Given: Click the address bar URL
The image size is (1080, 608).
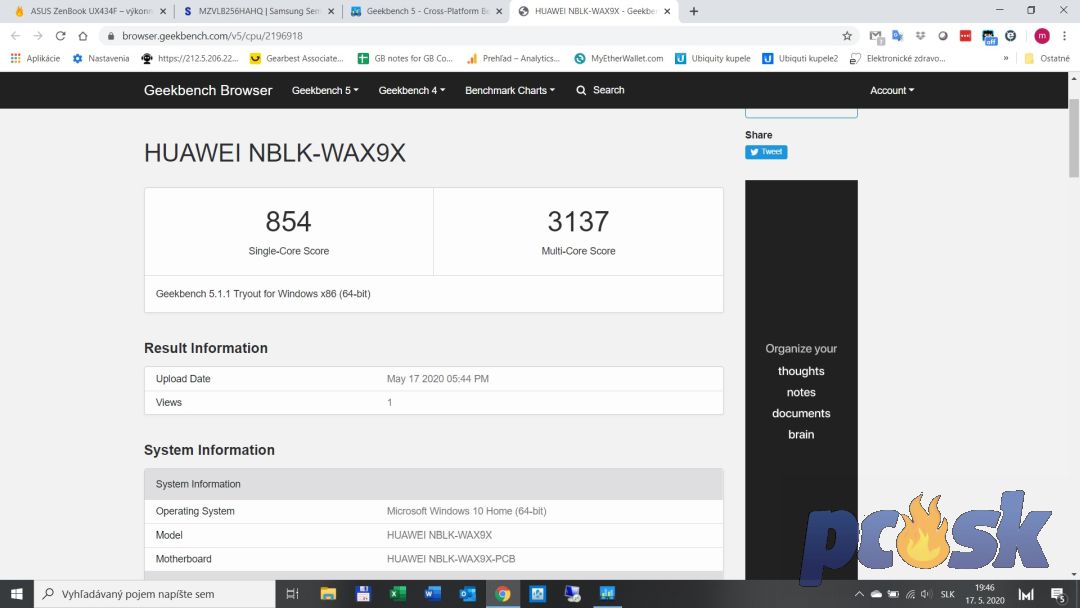Looking at the screenshot, I should coord(212,36).
